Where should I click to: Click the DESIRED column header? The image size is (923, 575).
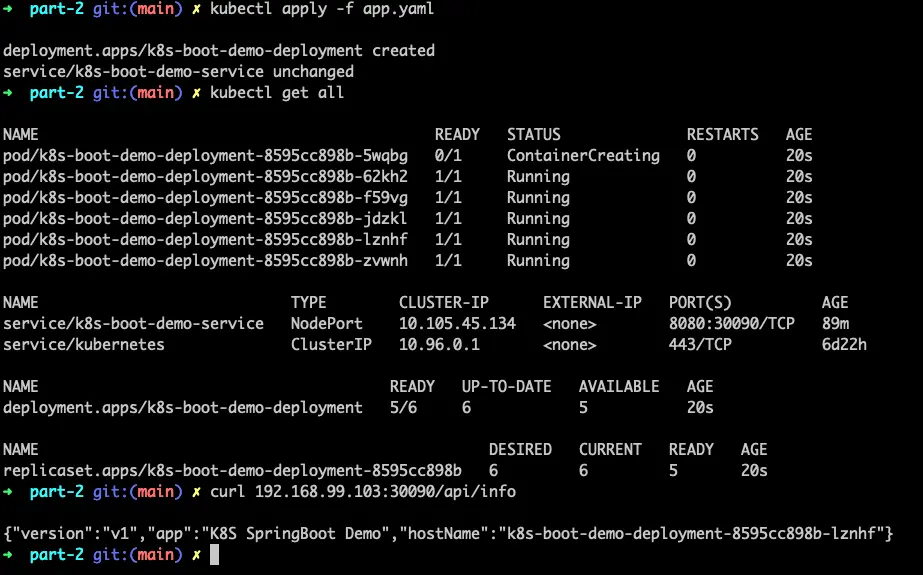click(x=520, y=450)
